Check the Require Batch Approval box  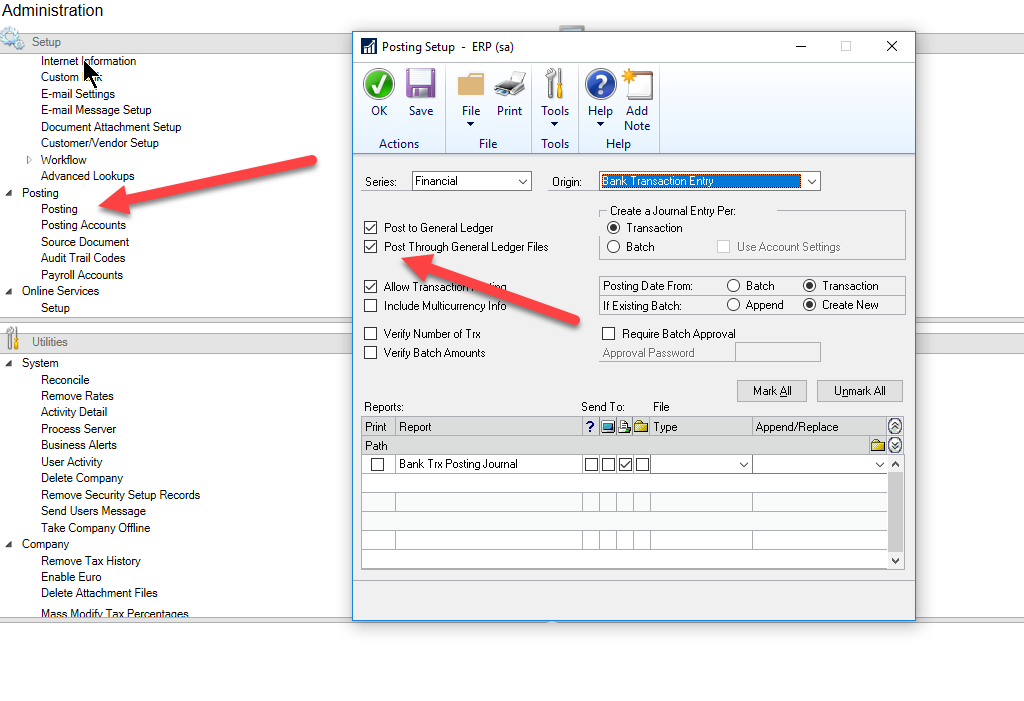[x=609, y=334]
